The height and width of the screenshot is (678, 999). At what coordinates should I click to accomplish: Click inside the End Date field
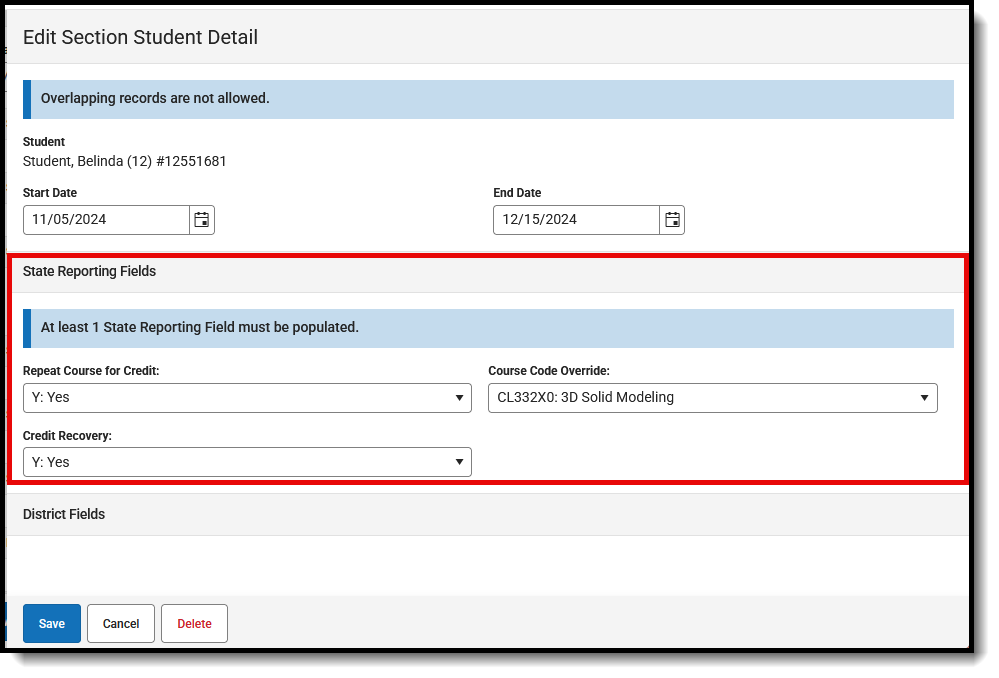pos(570,219)
